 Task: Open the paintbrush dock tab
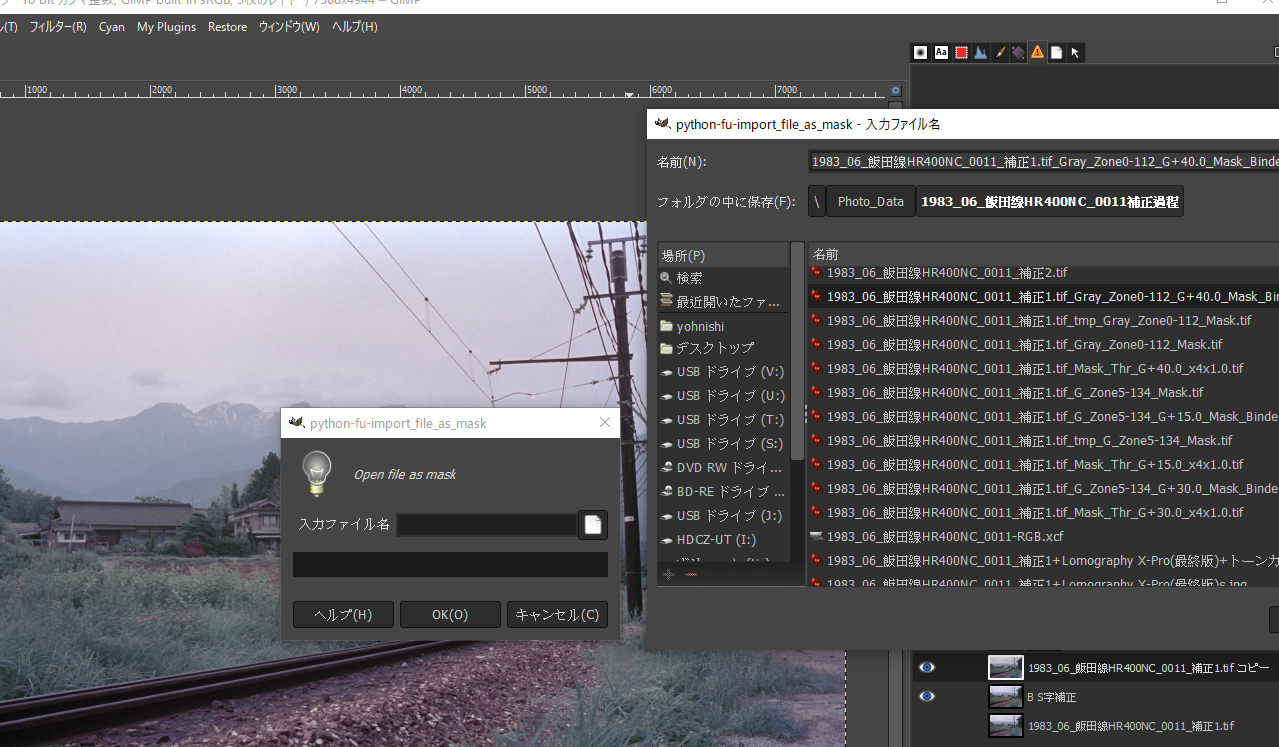pyautogui.click(x=999, y=53)
